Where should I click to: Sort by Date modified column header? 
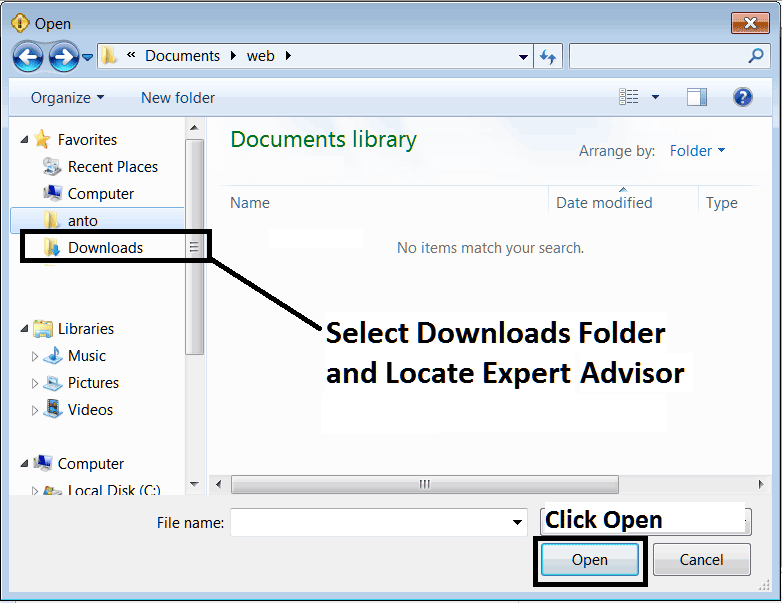(x=604, y=203)
